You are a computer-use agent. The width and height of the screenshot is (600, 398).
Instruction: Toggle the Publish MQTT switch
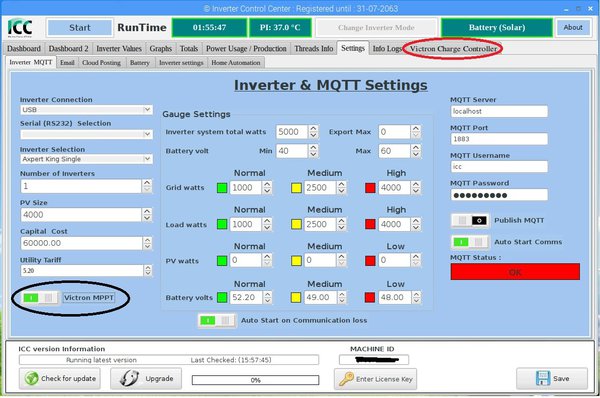coord(470,220)
